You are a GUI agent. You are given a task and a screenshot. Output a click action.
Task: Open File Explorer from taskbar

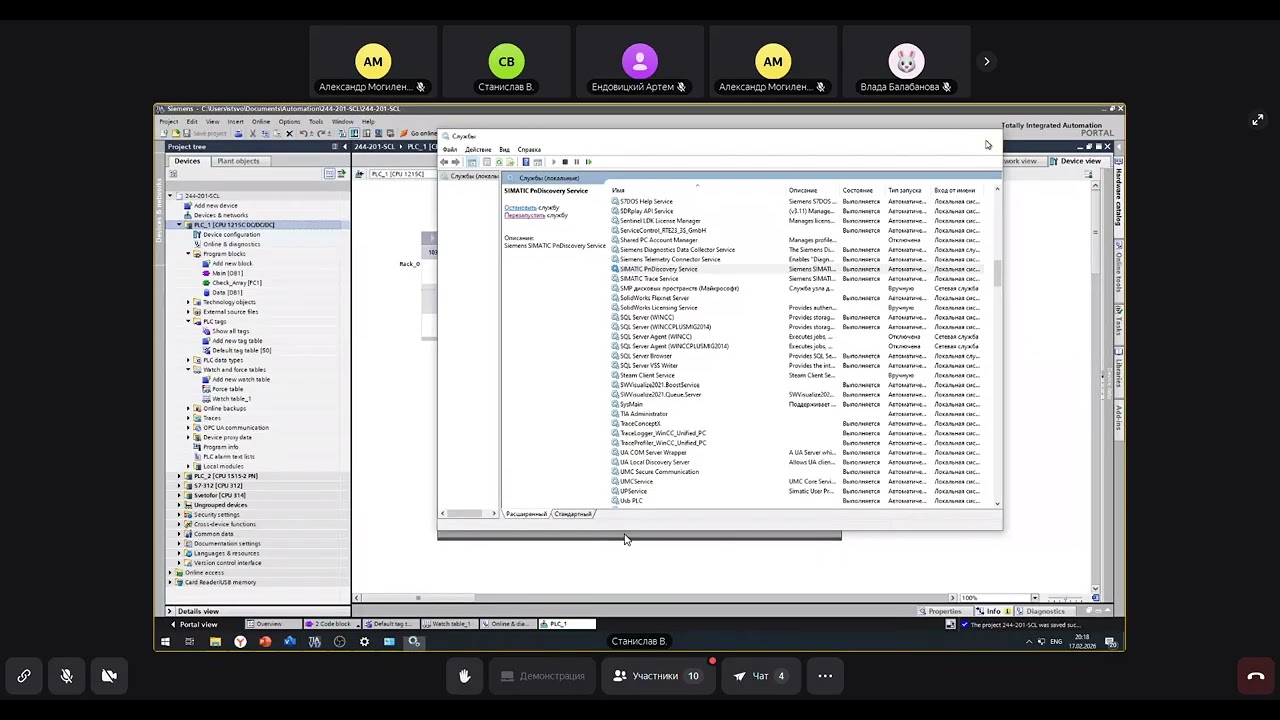215,642
